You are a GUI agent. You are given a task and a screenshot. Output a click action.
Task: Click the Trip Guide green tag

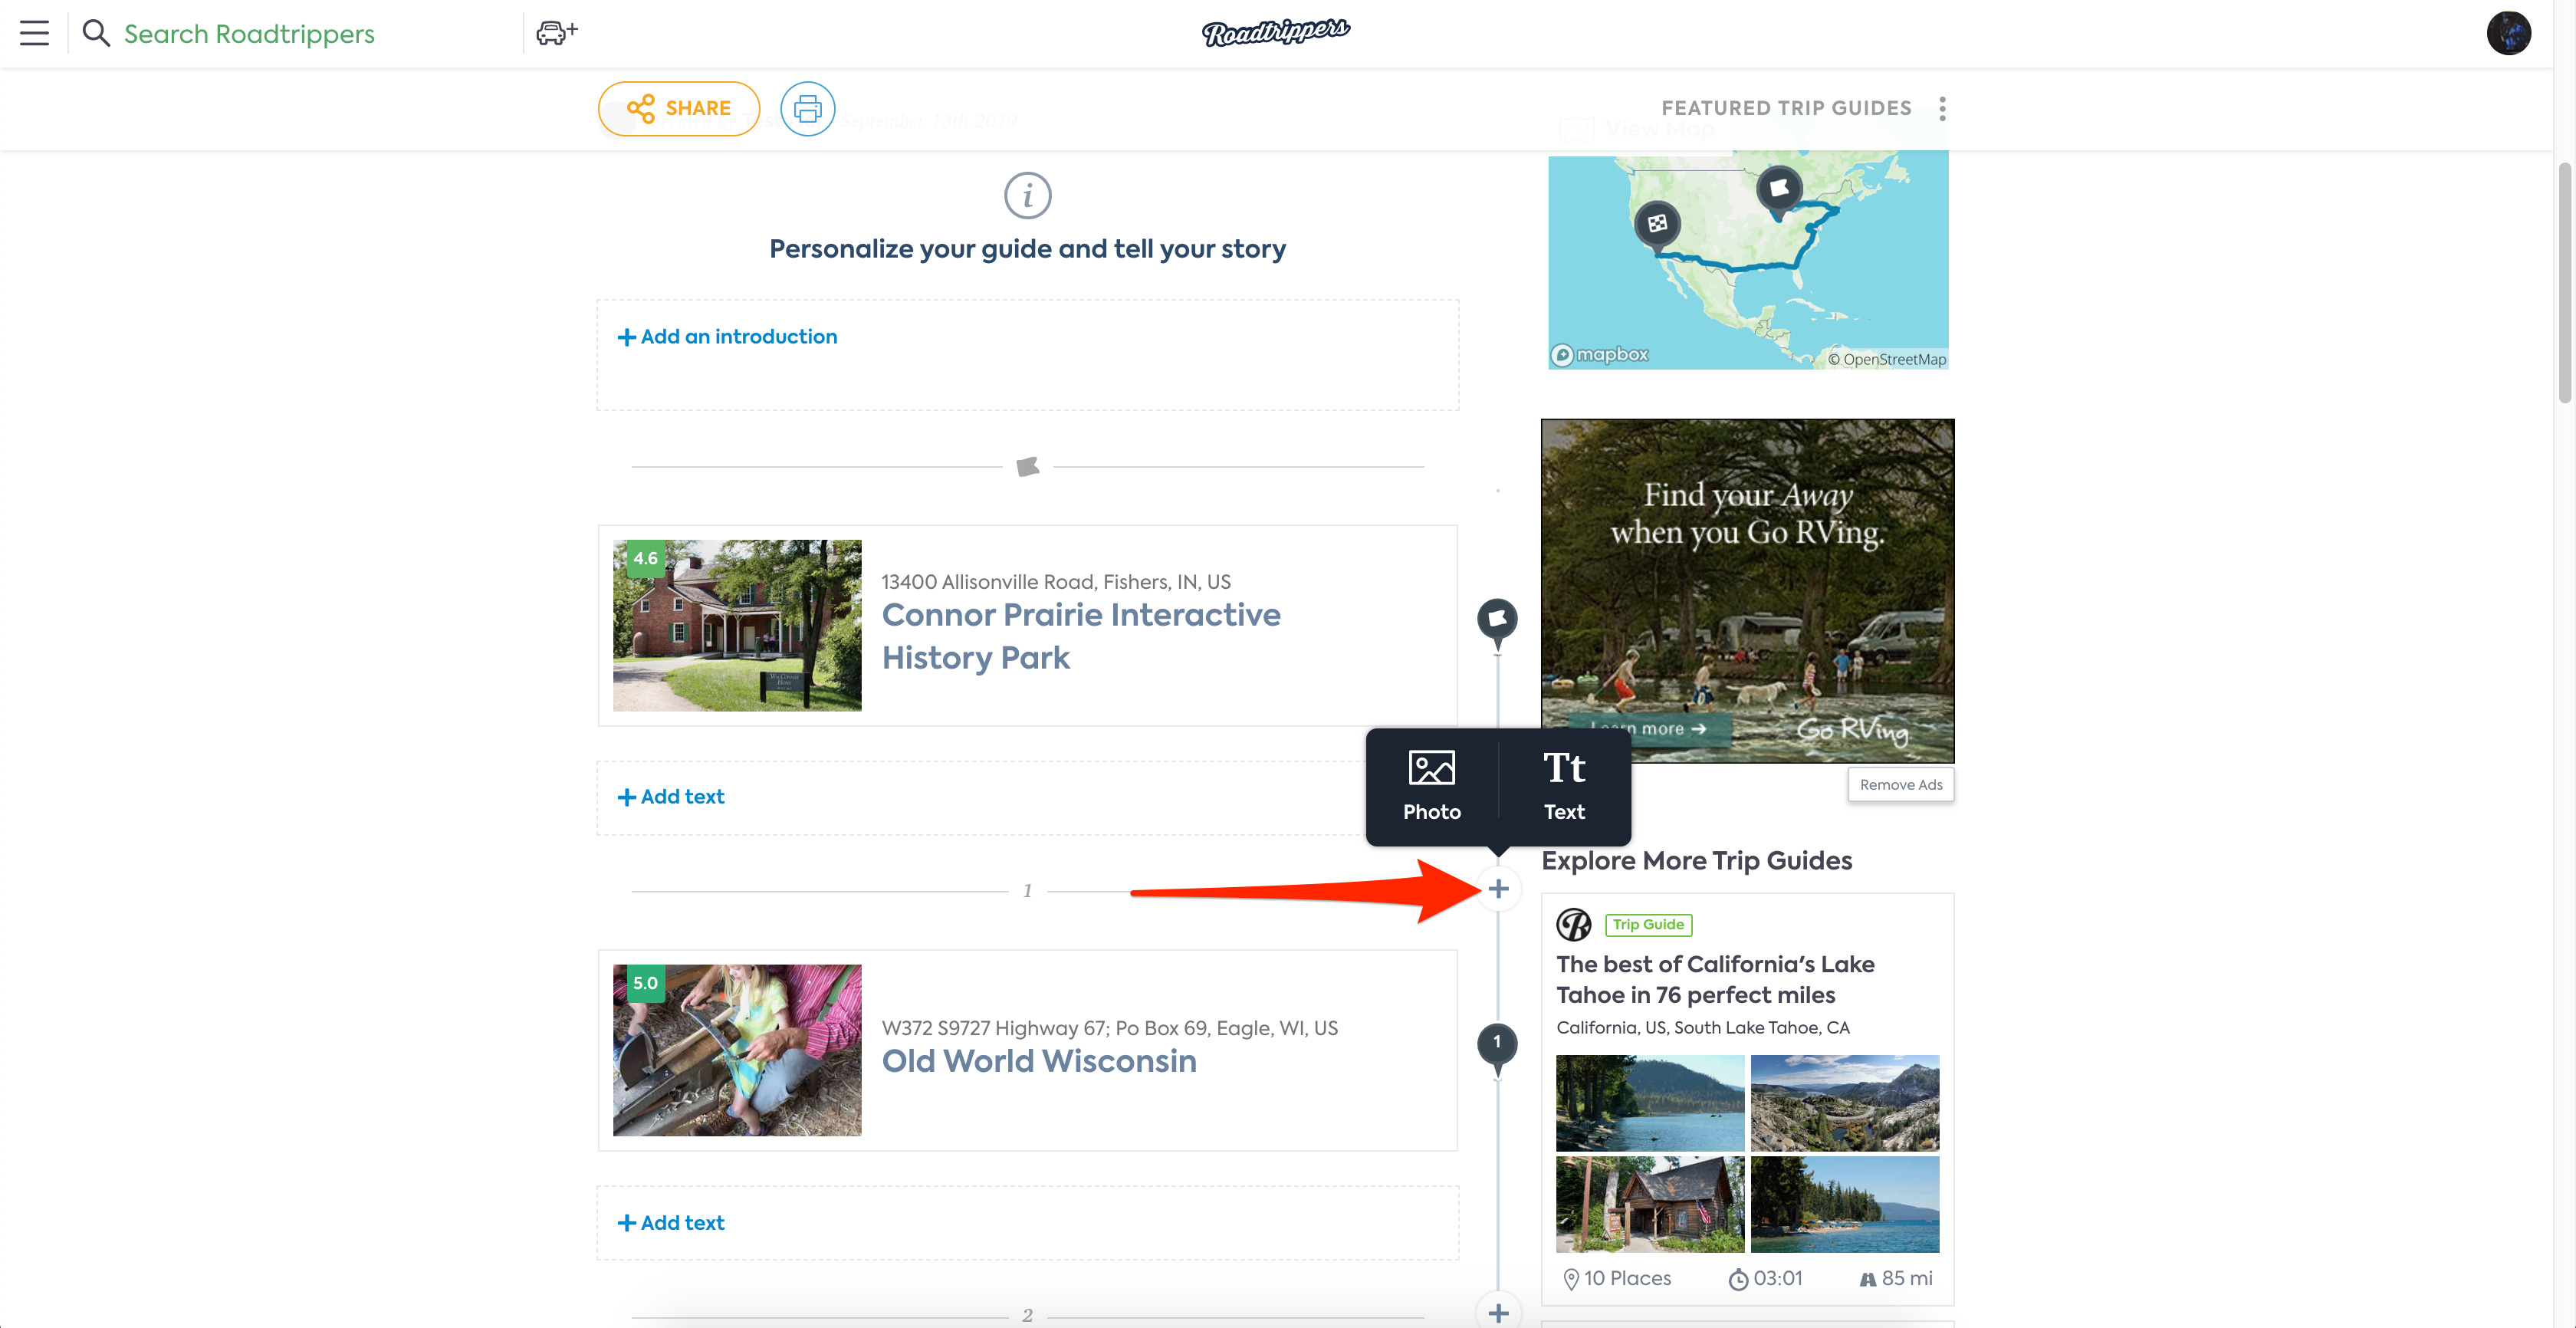click(1648, 925)
